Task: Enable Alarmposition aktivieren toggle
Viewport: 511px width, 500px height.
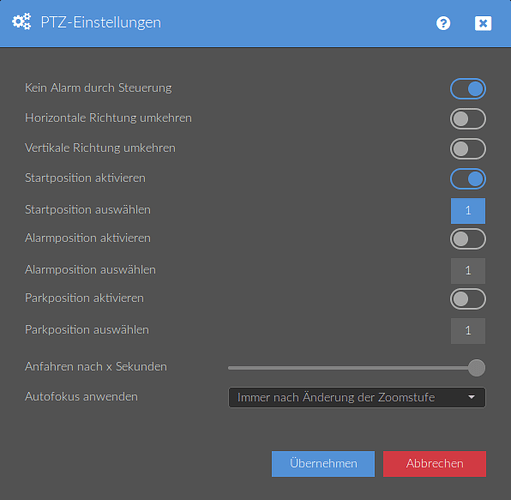Action: point(468,239)
